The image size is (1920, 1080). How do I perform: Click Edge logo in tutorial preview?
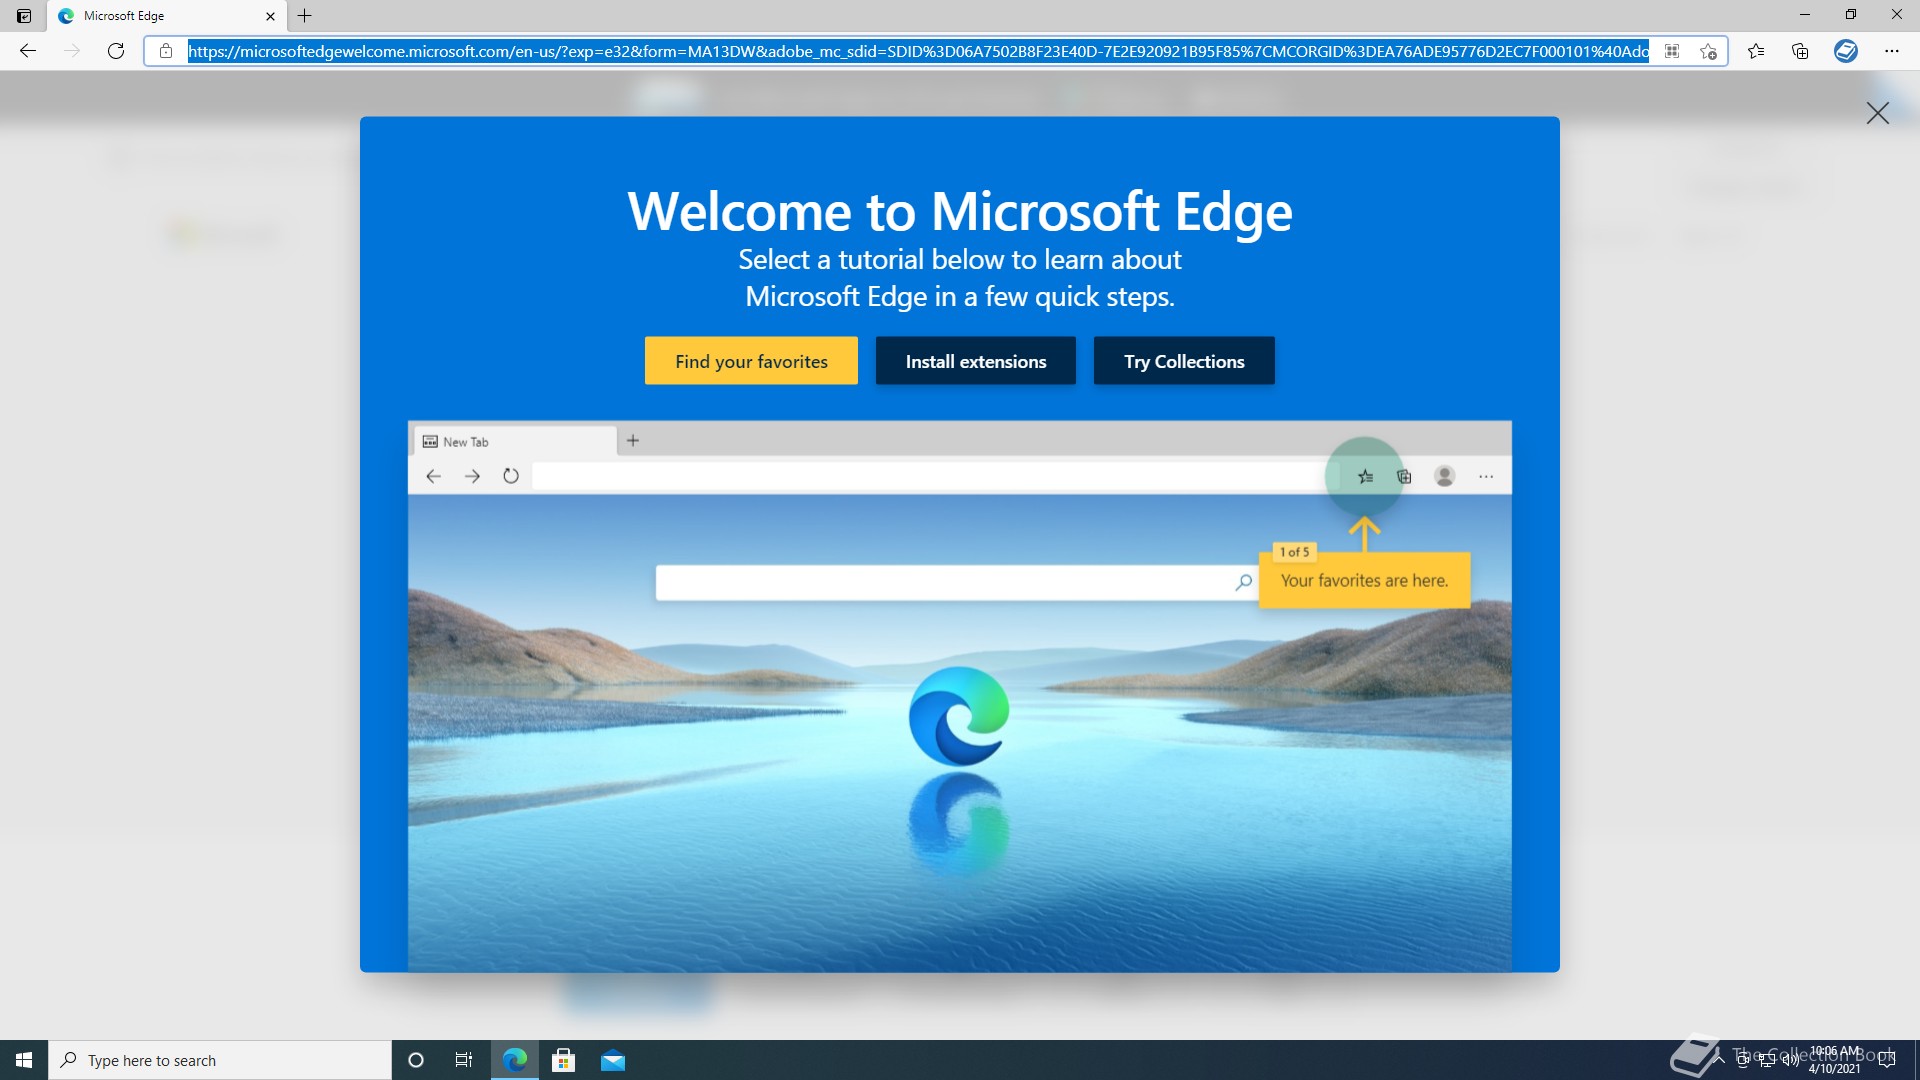click(x=958, y=716)
